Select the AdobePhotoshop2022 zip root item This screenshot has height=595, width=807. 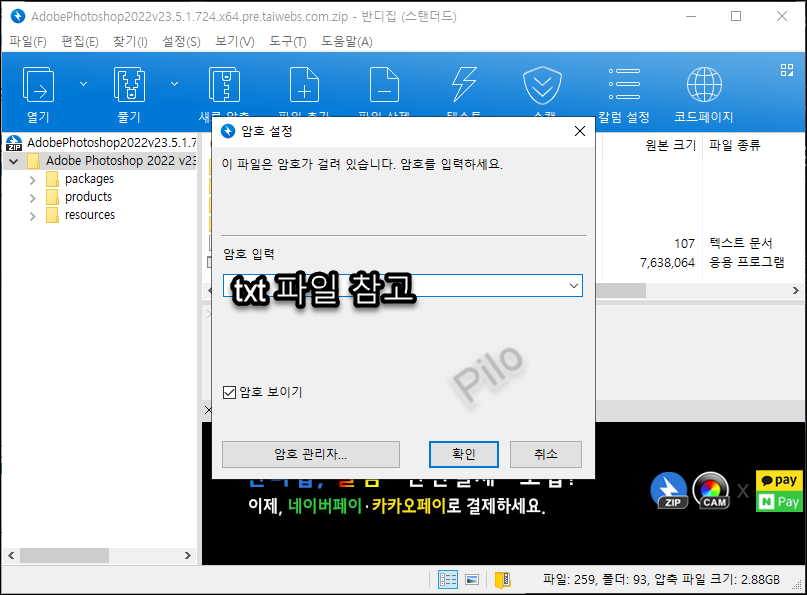tap(112, 143)
